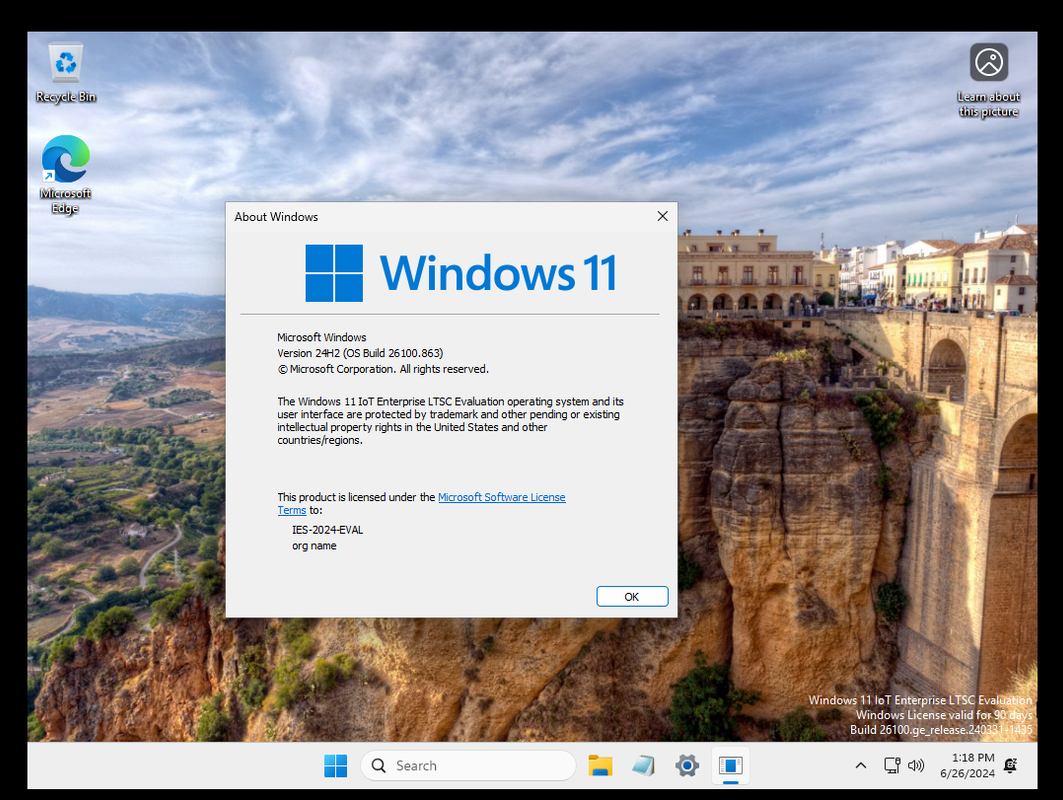Click inside the taskbar Search field
This screenshot has height=800, width=1063.
468,765
